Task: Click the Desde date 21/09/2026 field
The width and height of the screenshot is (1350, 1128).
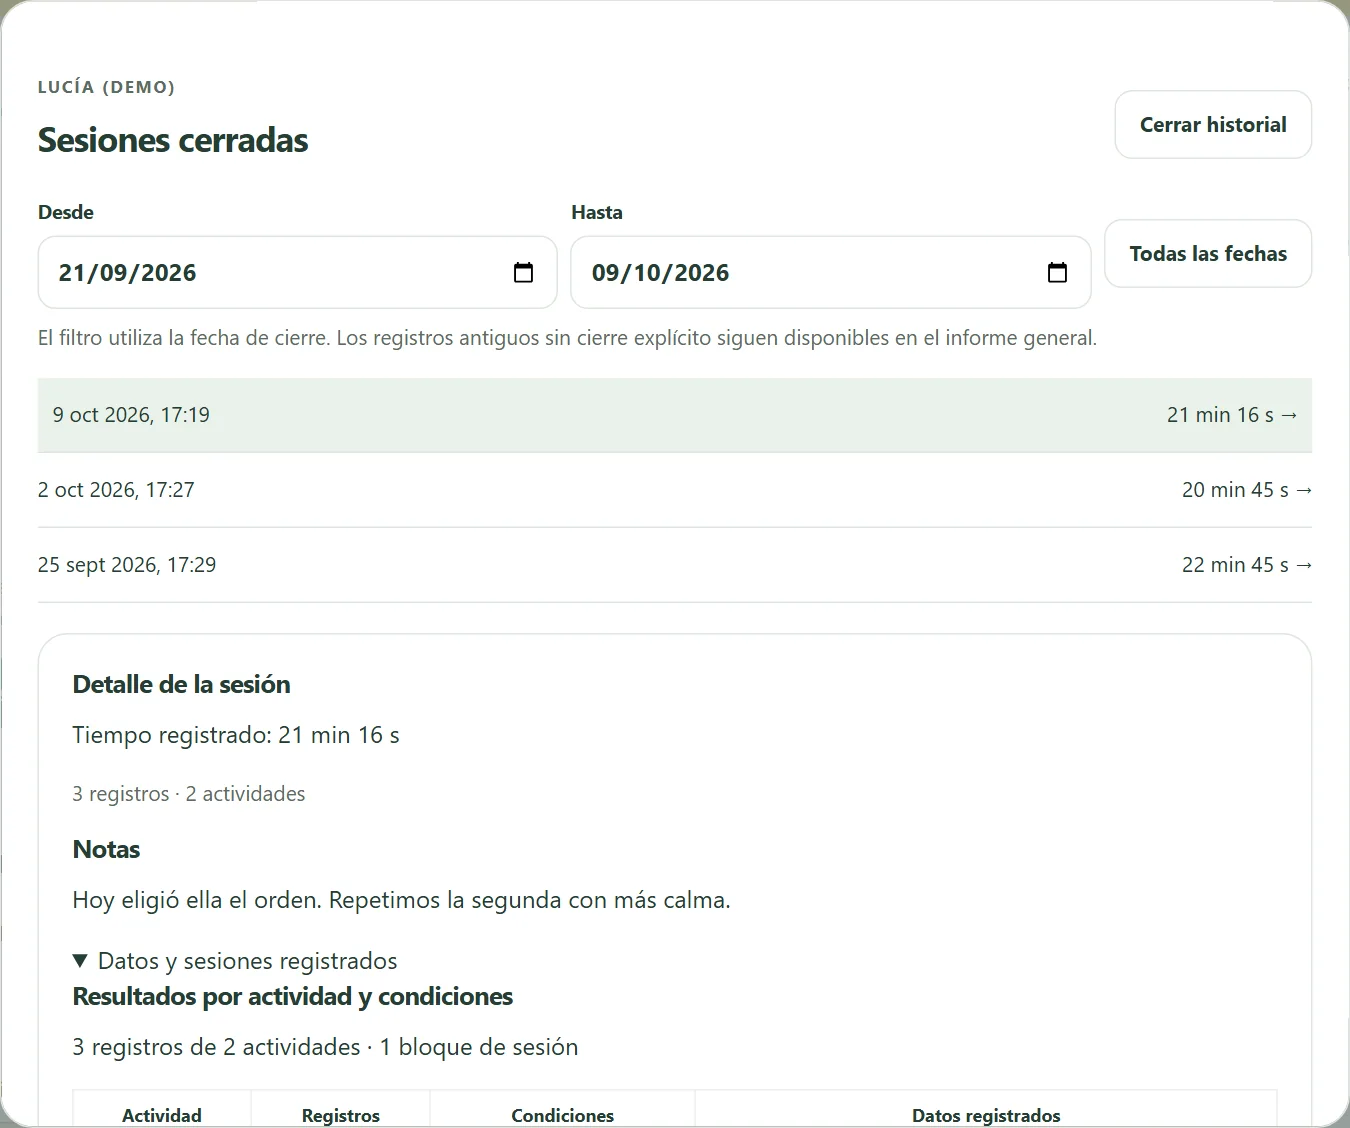Action: click(x=297, y=272)
